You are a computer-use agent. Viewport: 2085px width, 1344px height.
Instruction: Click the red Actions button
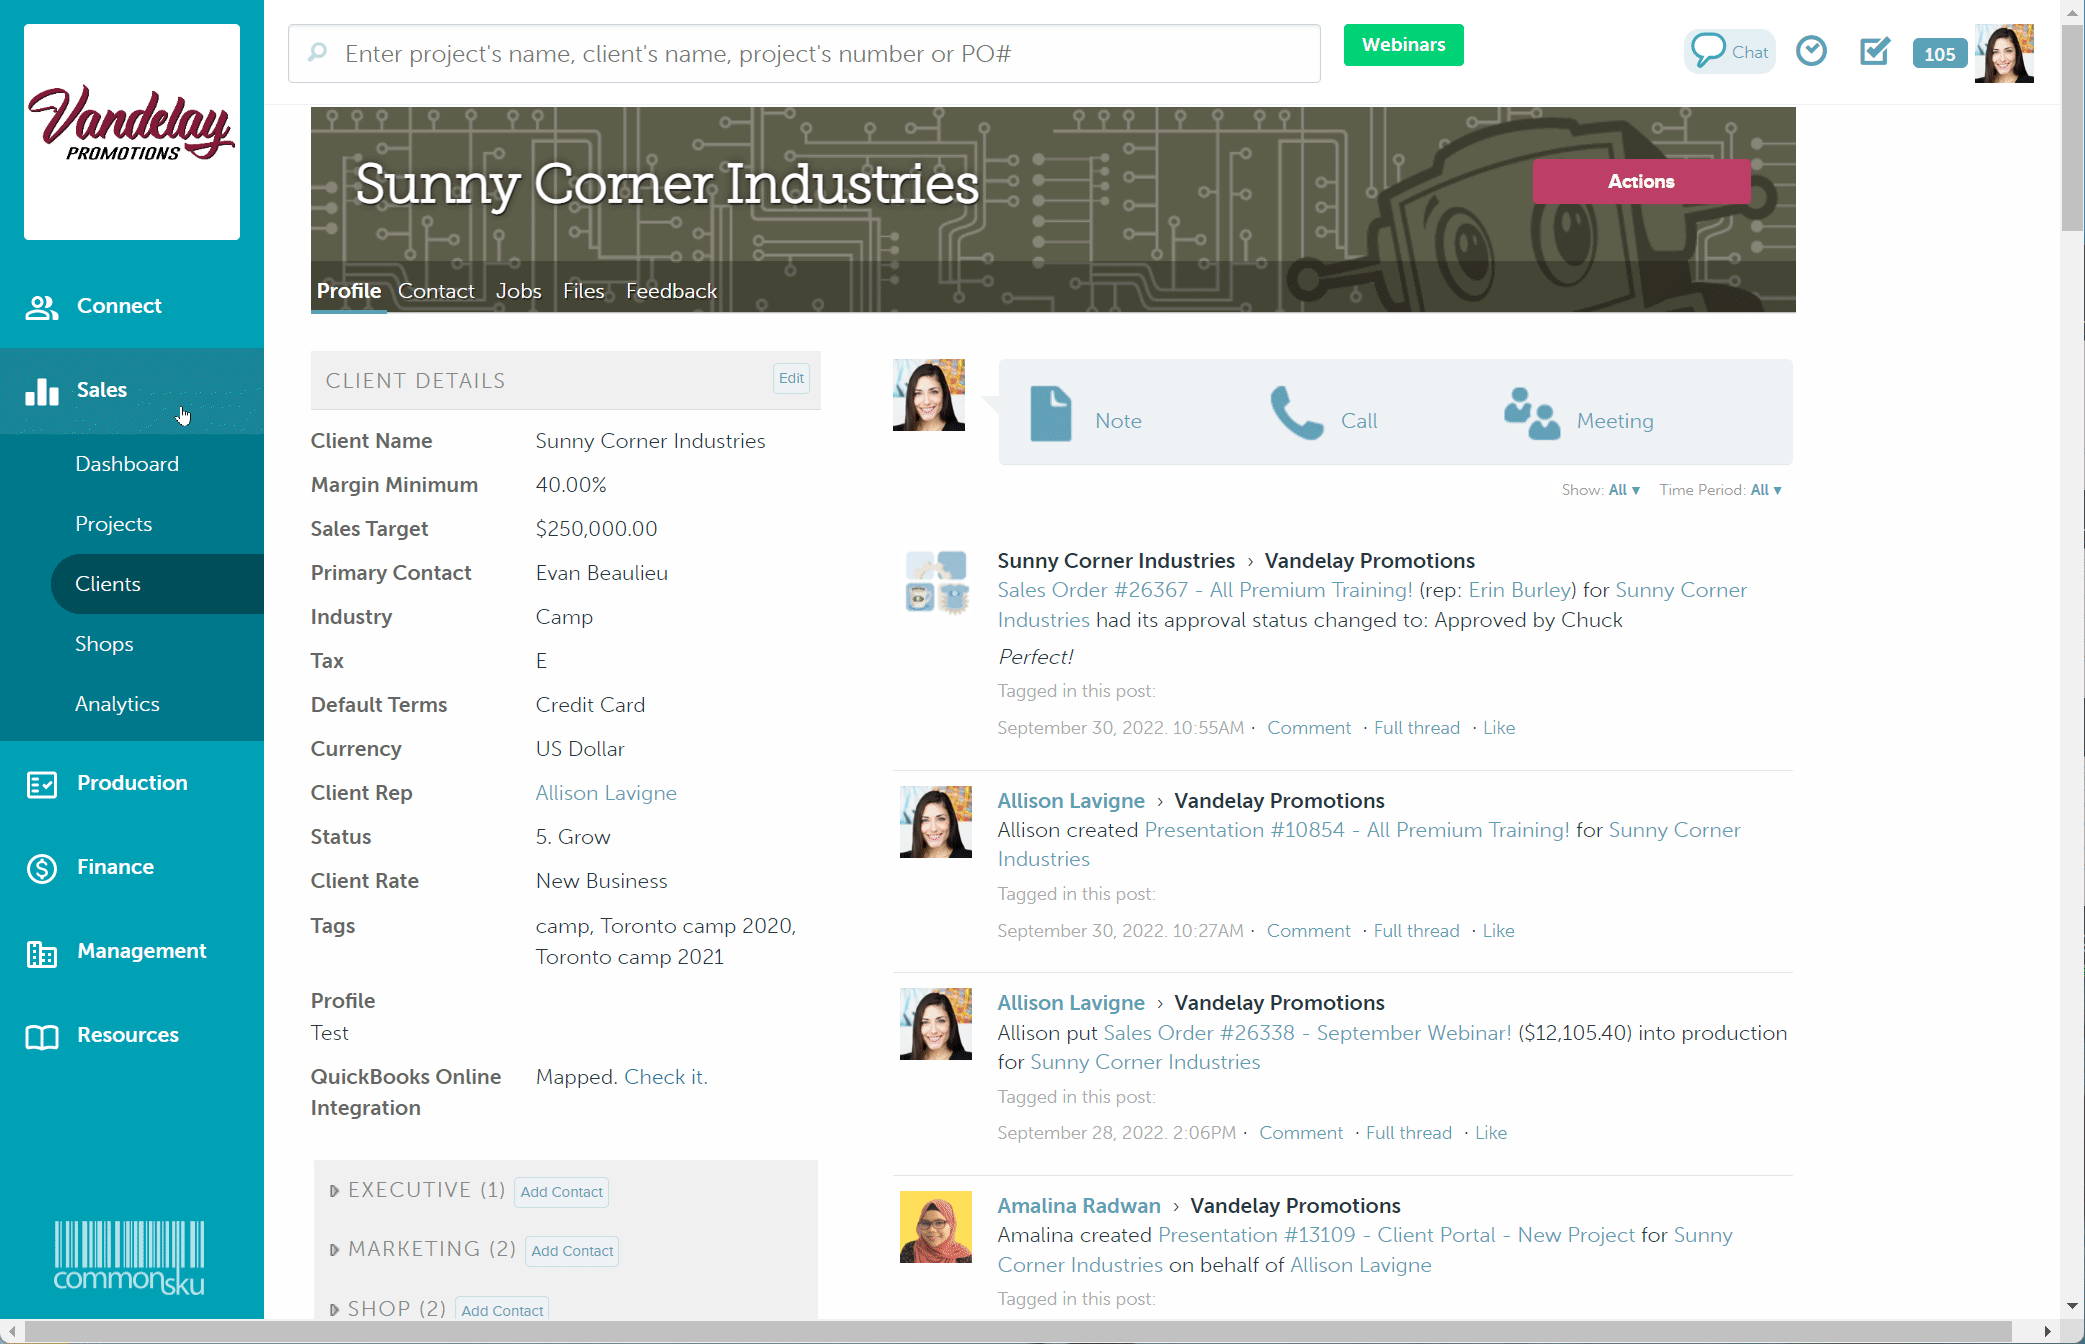pos(1640,182)
